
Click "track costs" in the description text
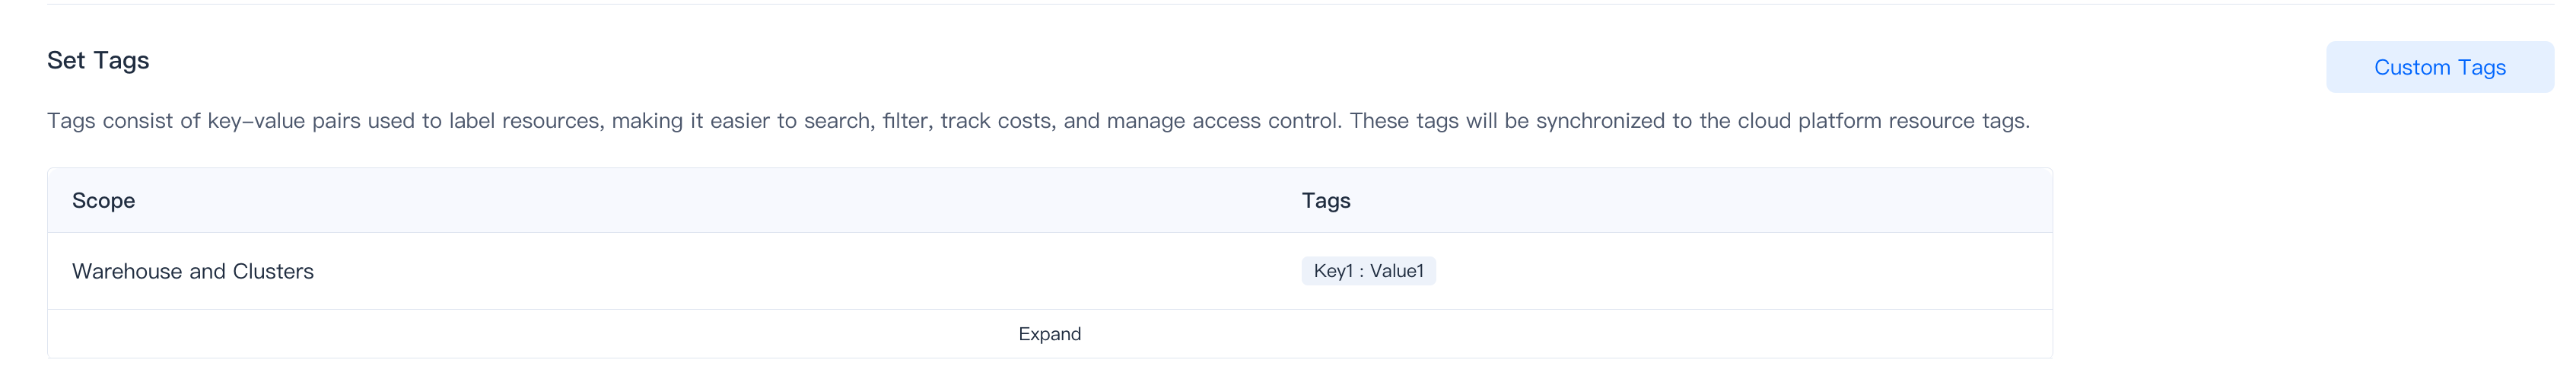pyautogui.click(x=996, y=121)
